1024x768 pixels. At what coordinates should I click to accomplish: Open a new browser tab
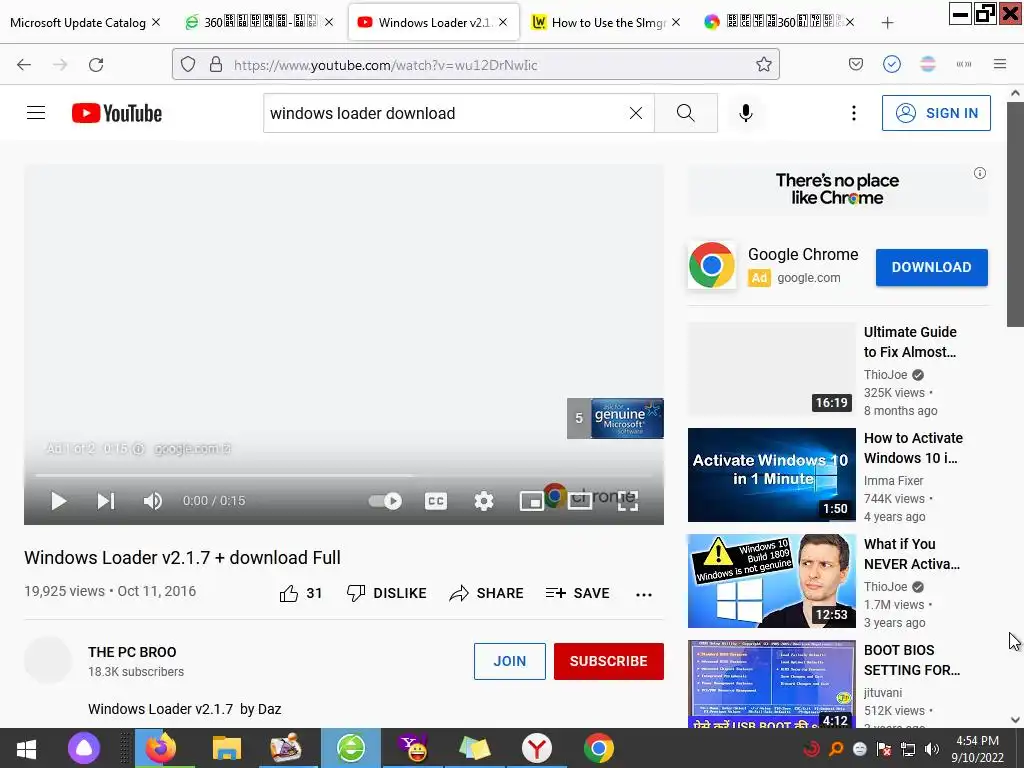click(x=887, y=23)
